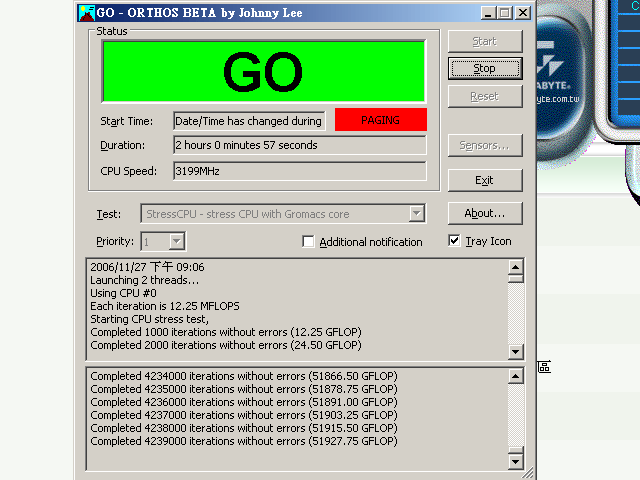Select the 'Completed 4235000 iterations' line

244,389
